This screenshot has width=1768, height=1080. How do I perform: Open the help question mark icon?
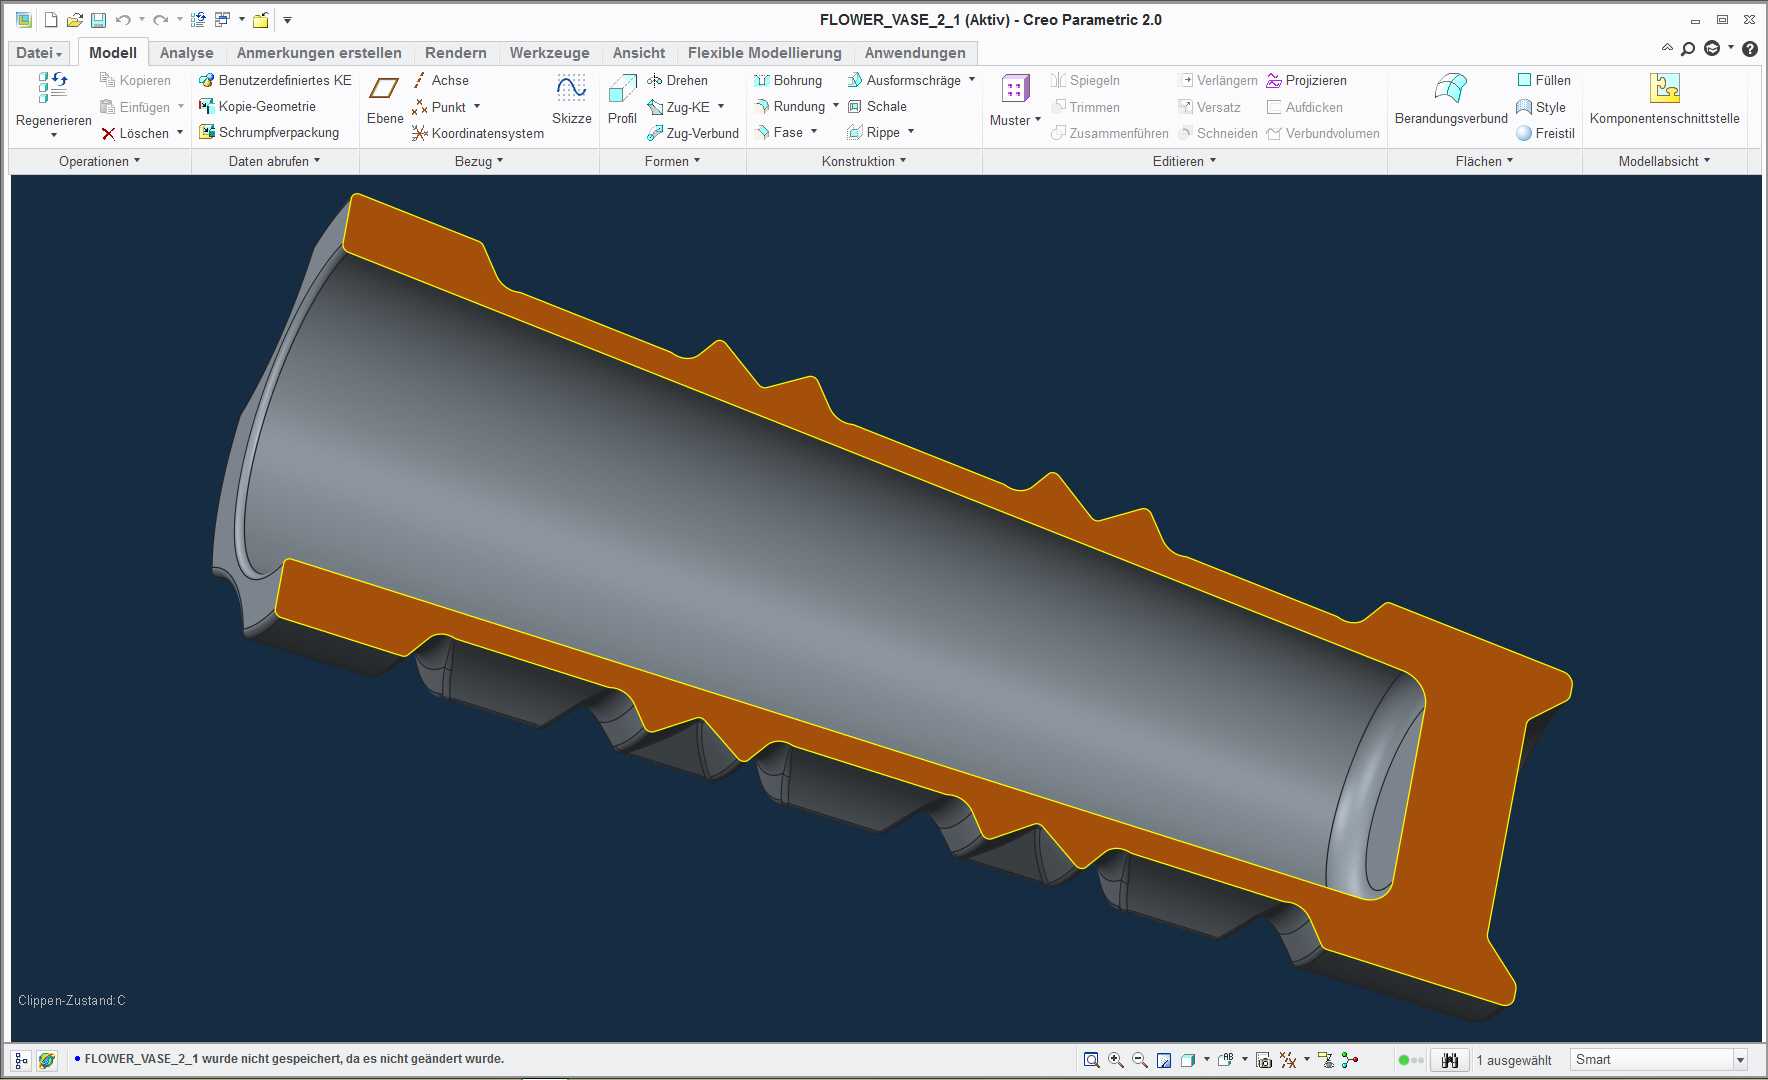(x=1749, y=49)
